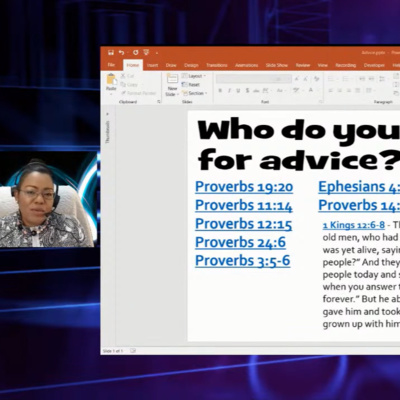
Task: Open the Proverbs 11:14 hyperlink
Action: coord(244,205)
